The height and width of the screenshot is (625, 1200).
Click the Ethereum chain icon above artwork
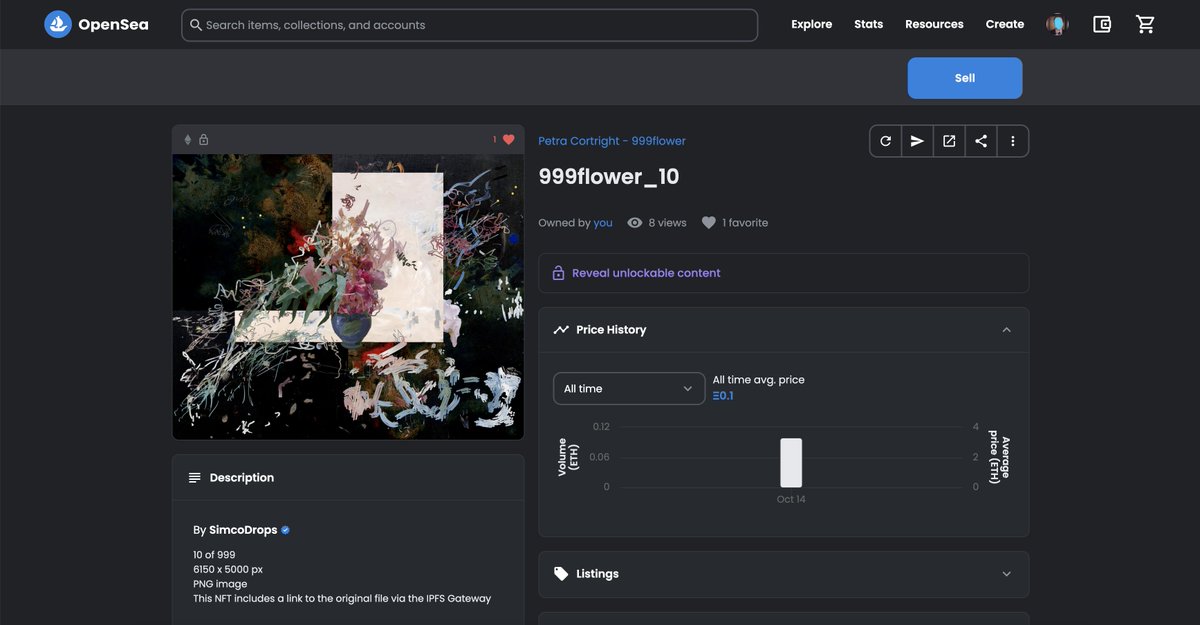coord(187,140)
